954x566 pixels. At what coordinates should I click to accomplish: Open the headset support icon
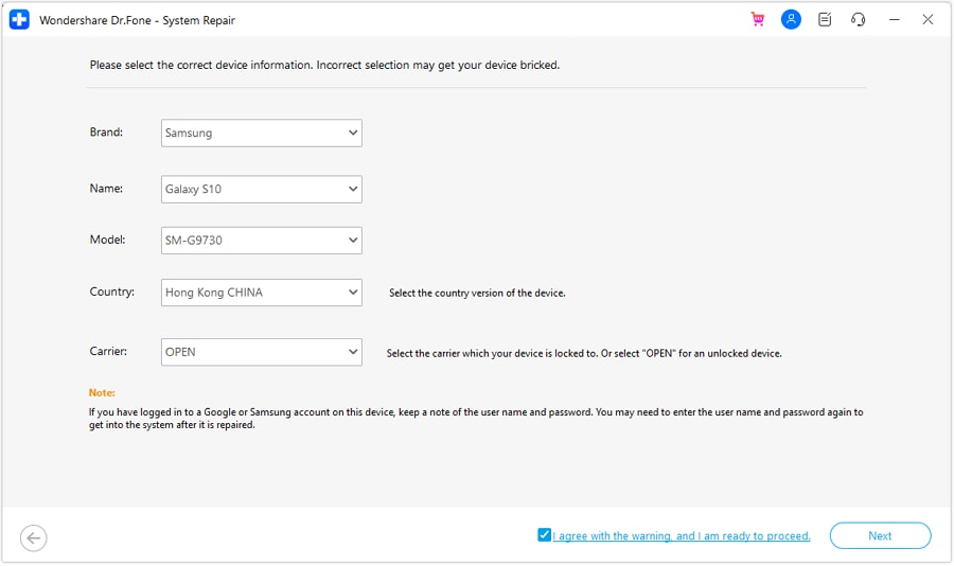coord(858,19)
